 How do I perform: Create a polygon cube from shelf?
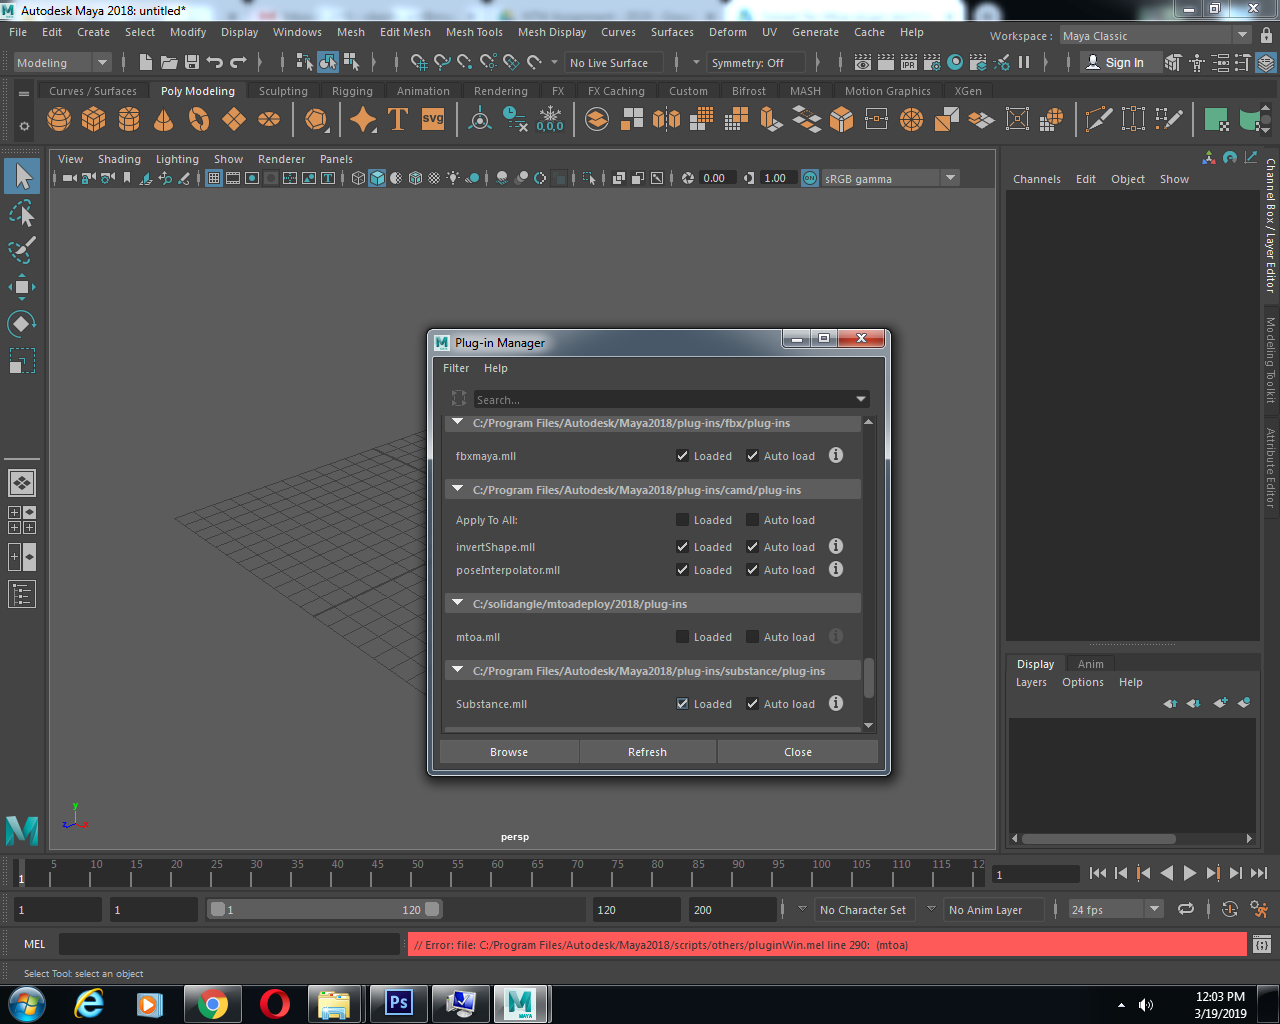pos(94,120)
